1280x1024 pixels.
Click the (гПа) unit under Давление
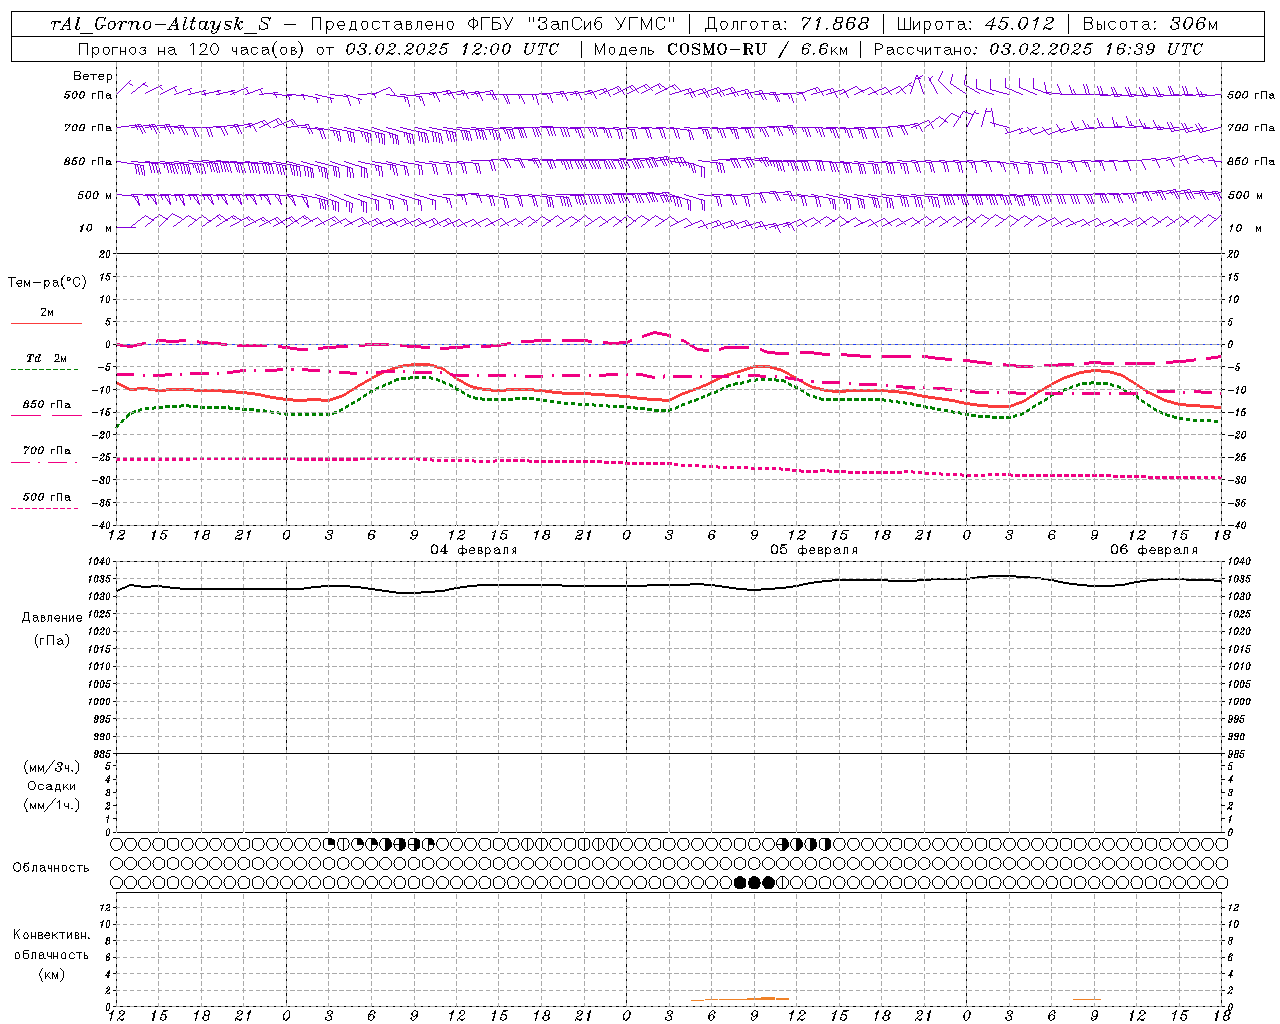52,640
